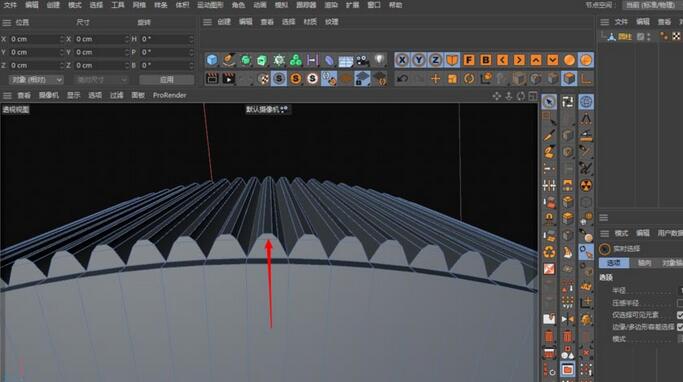
Task: Open coordinates panel hamburger menu
Action: coord(7,22)
